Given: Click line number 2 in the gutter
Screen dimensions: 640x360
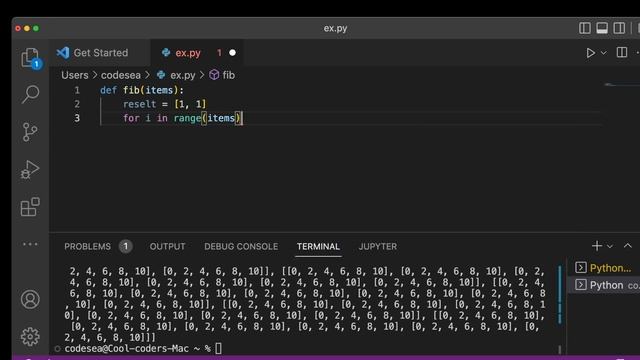Looking at the screenshot, I should [x=77, y=104].
